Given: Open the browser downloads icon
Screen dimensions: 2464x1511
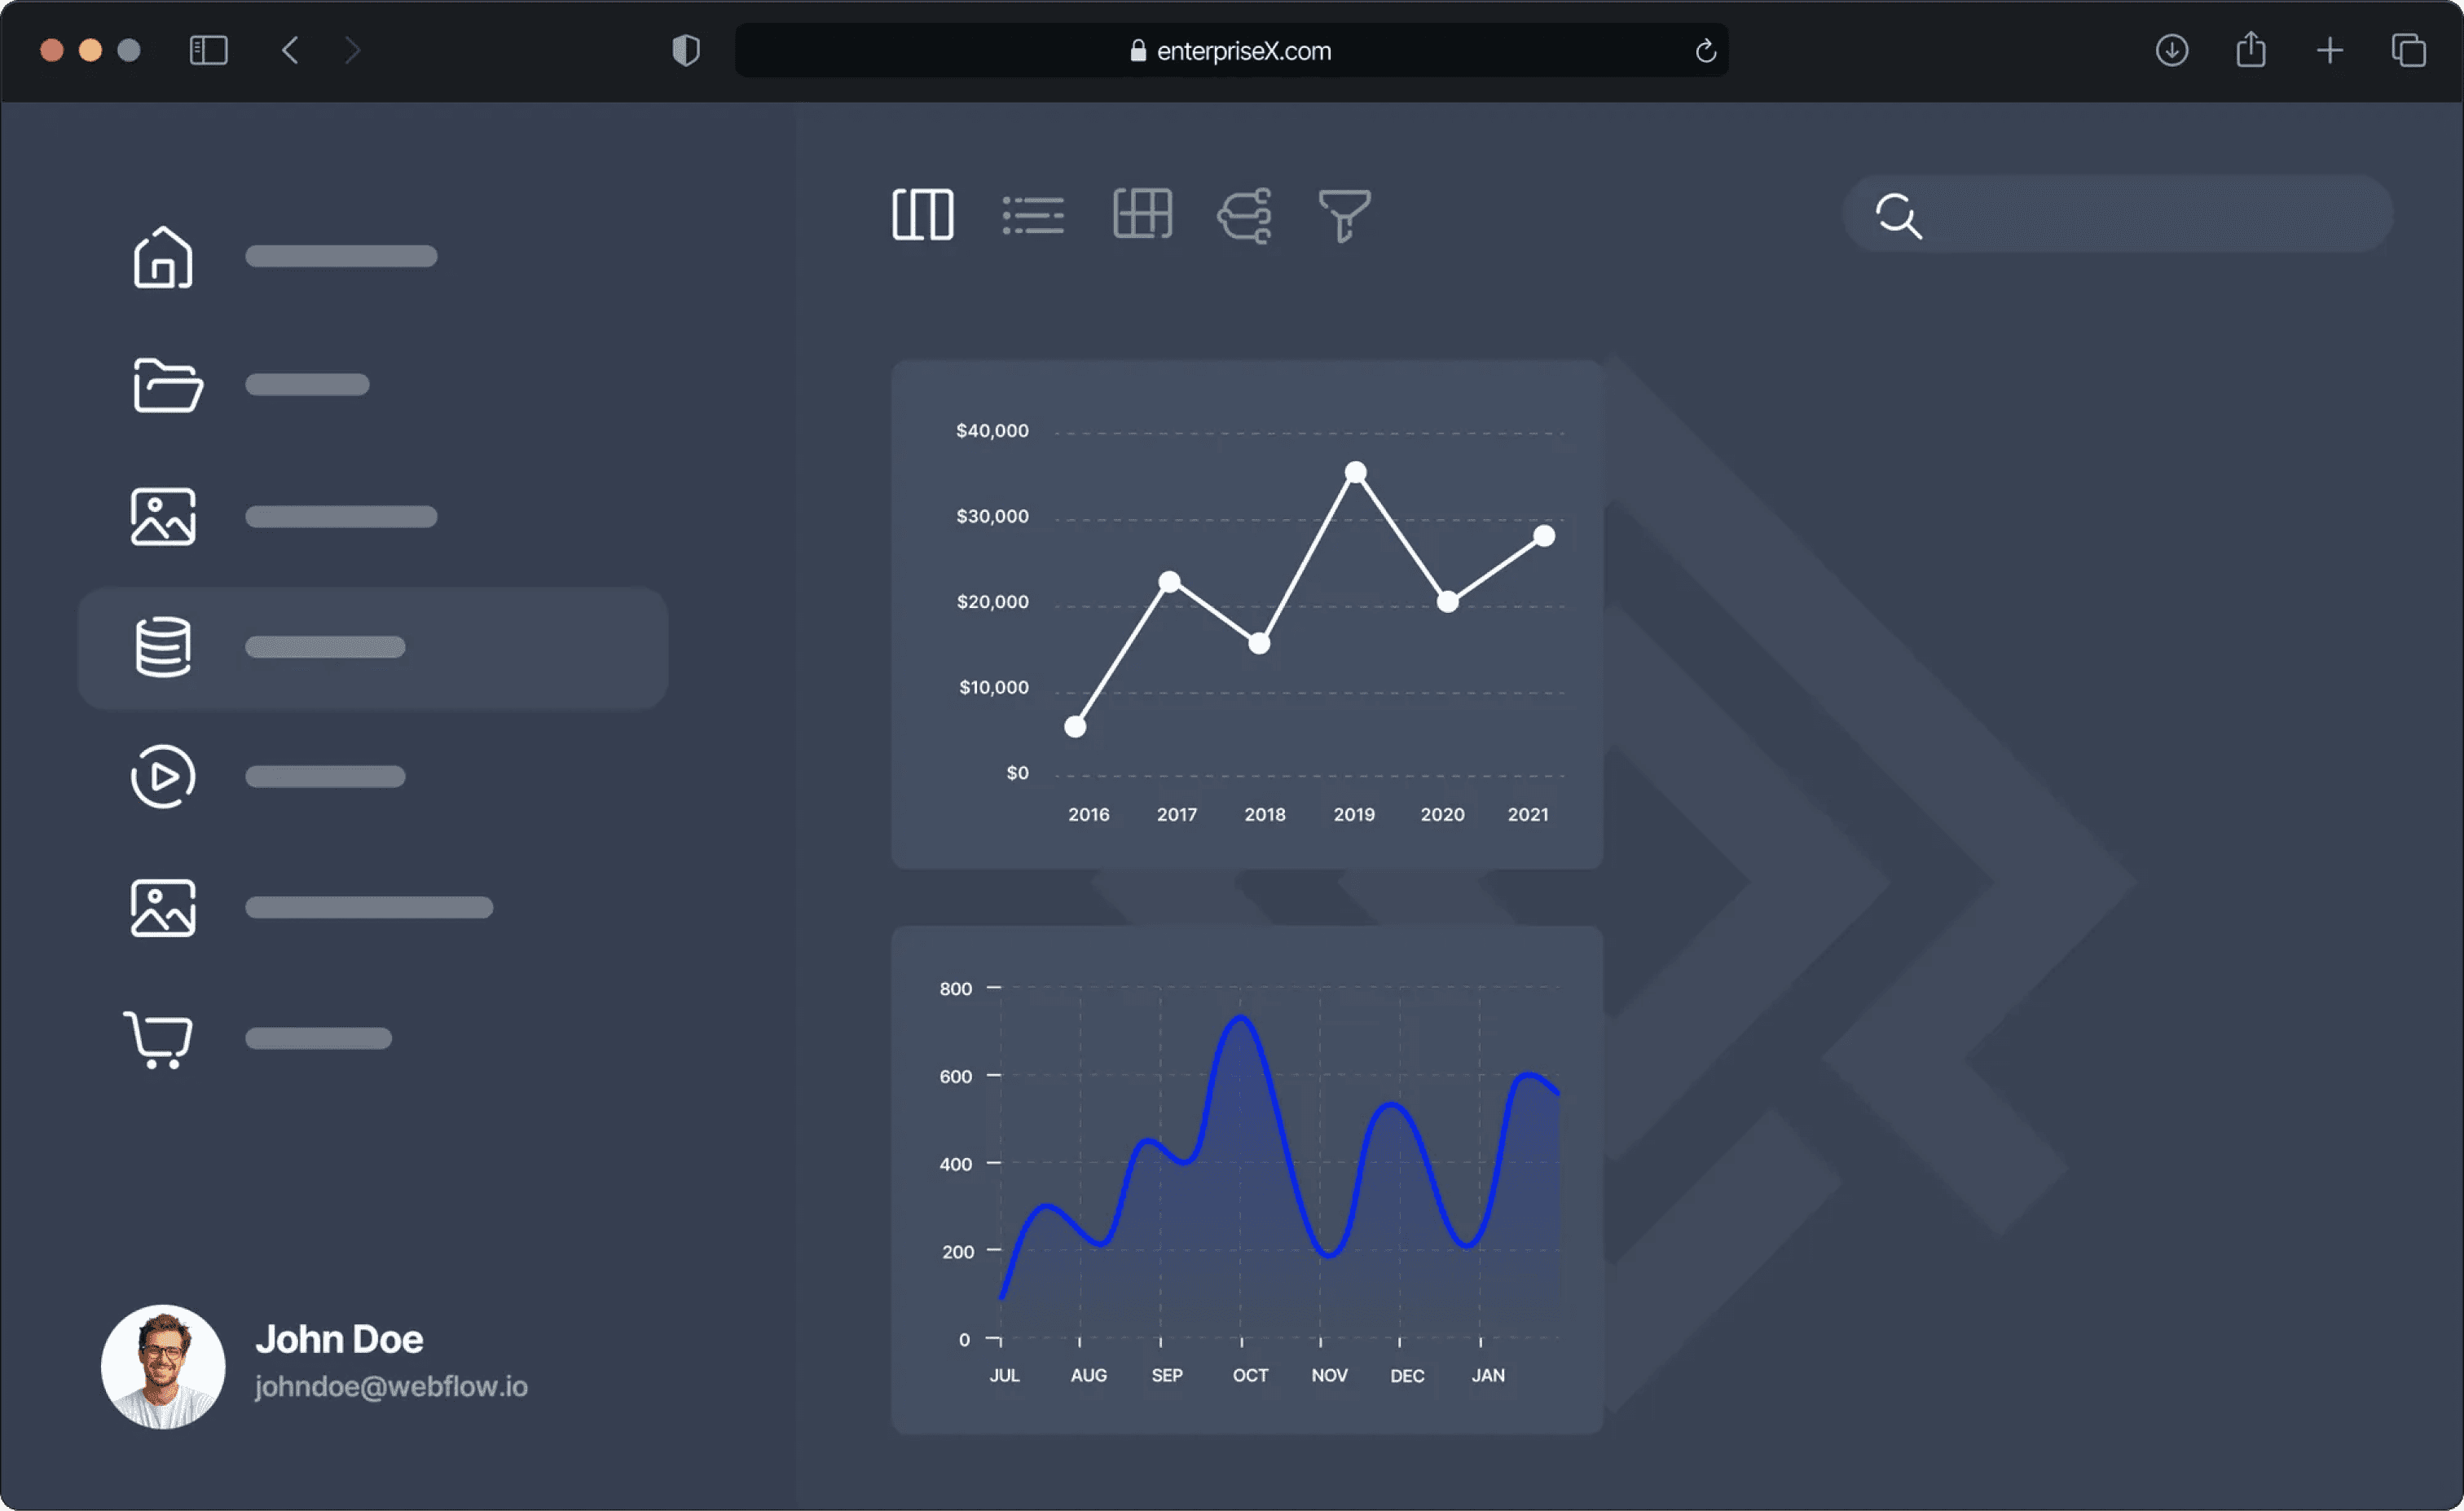Looking at the screenshot, I should 2171,50.
